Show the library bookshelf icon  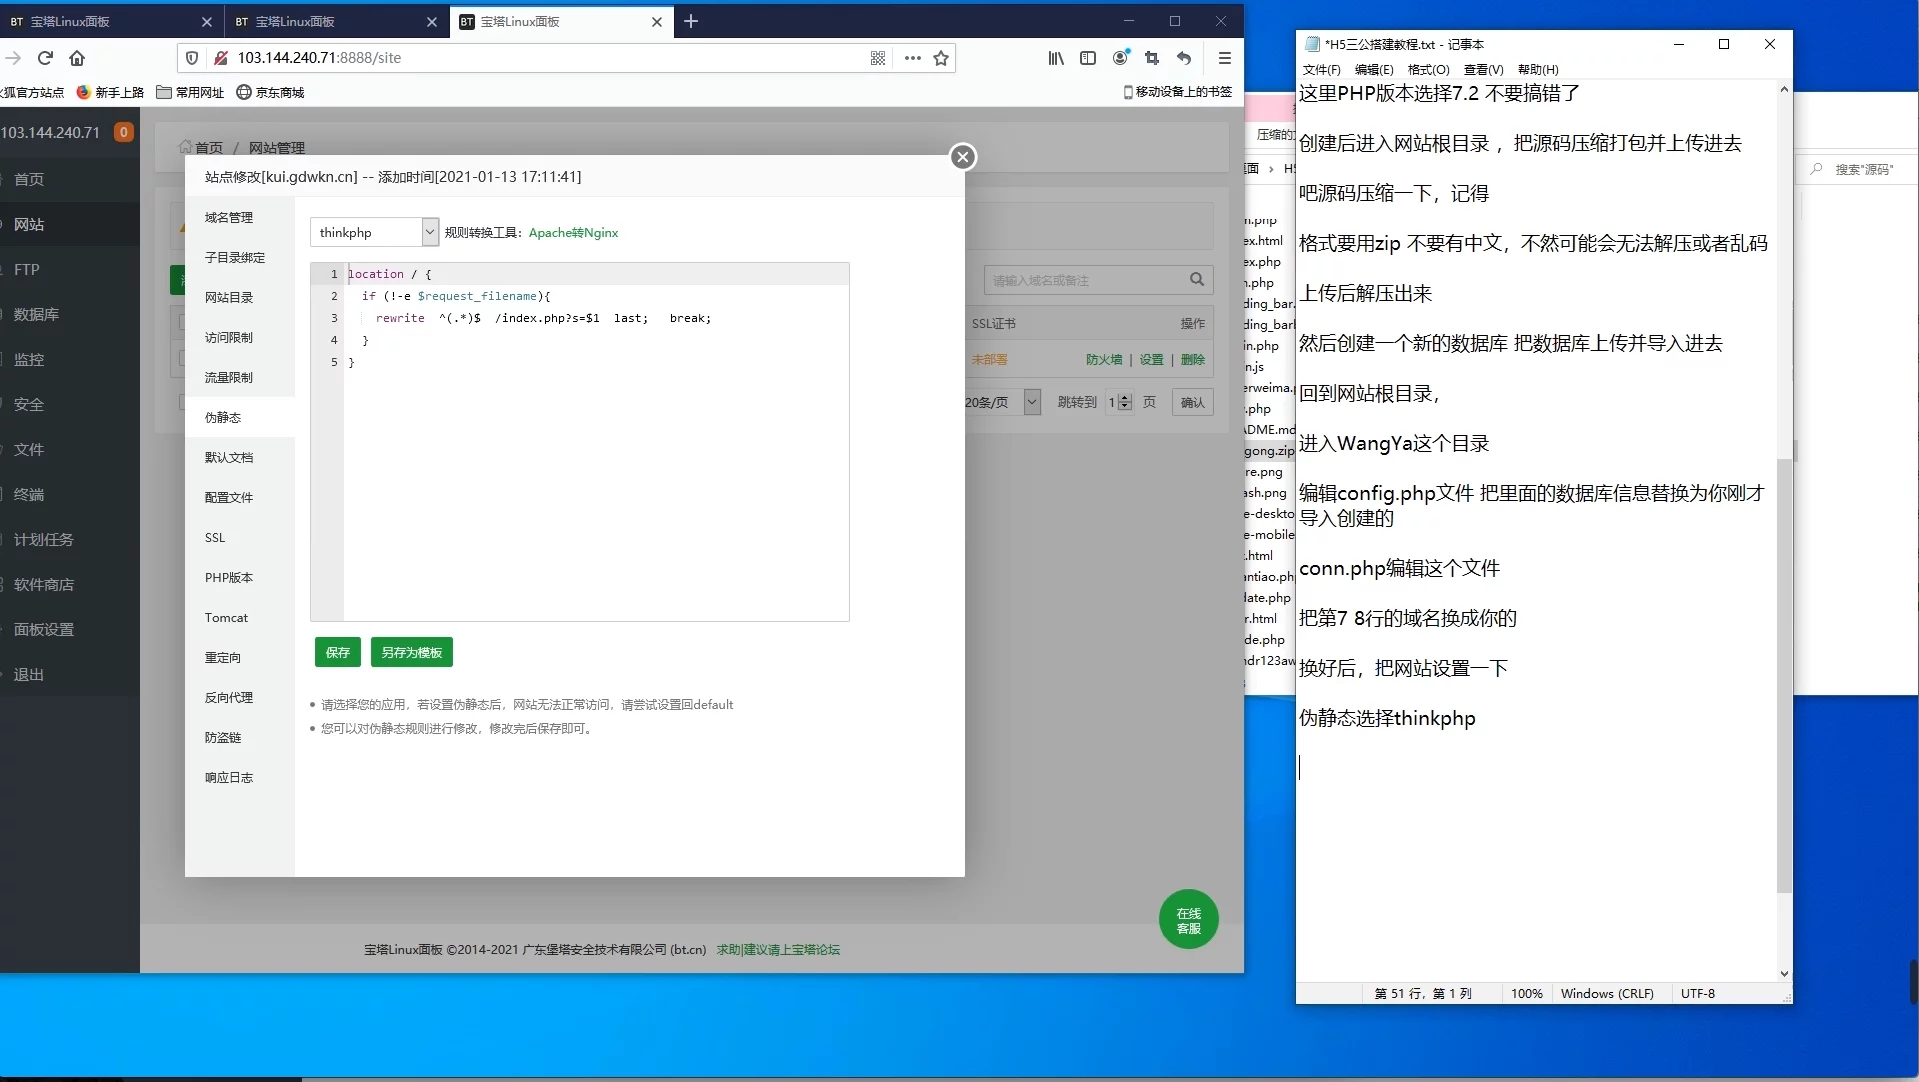(1056, 58)
